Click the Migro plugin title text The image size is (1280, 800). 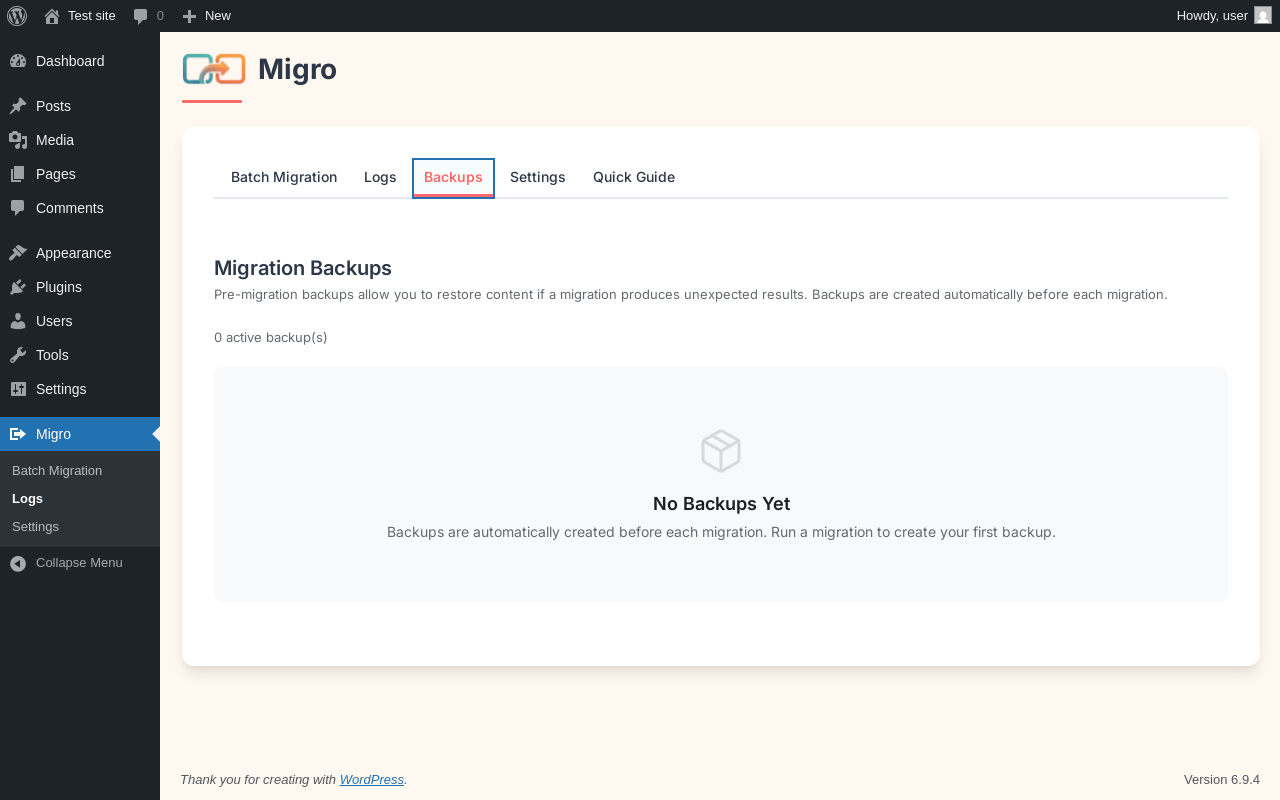coord(297,69)
